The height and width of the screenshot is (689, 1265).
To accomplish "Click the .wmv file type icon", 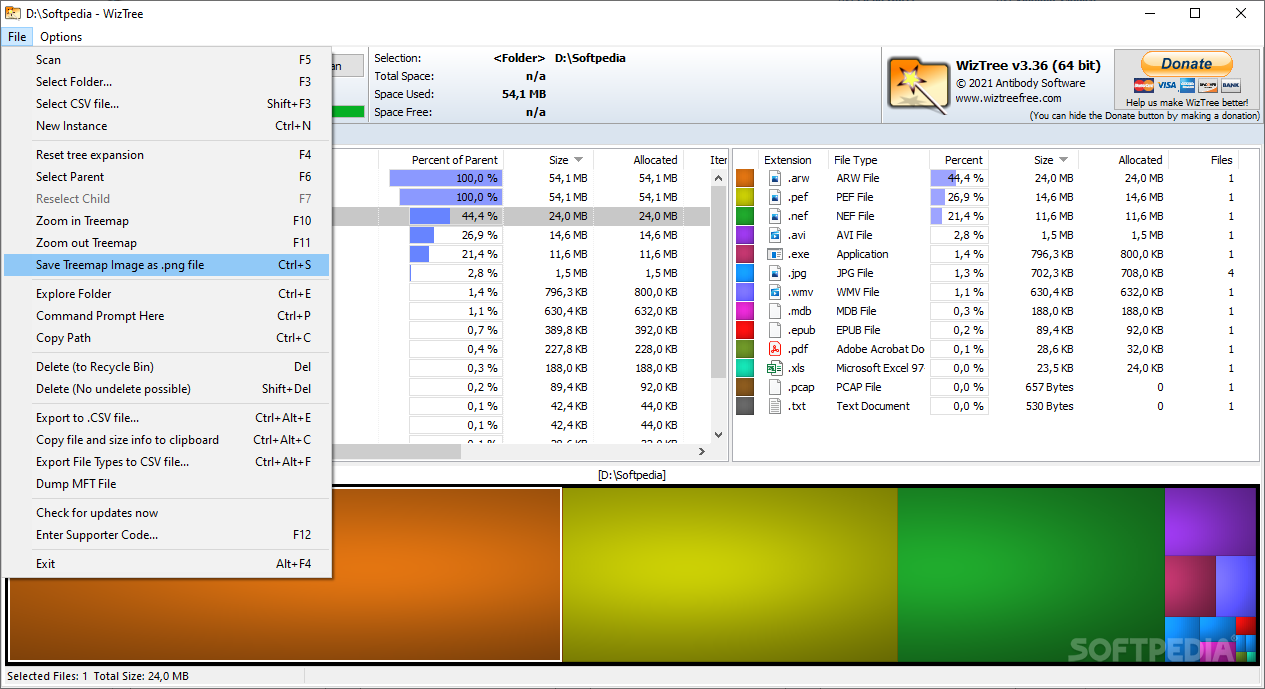I will (x=775, y=292).
